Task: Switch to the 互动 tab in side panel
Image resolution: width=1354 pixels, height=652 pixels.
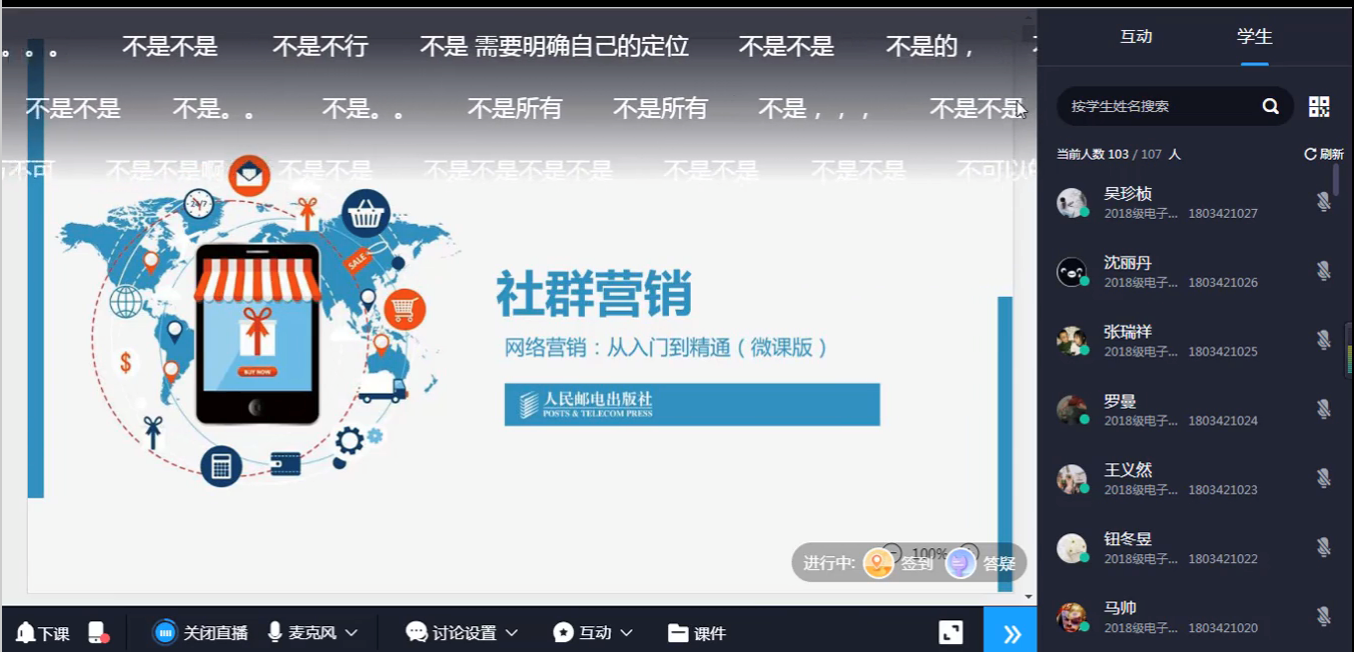Action: click(1136, 37)
